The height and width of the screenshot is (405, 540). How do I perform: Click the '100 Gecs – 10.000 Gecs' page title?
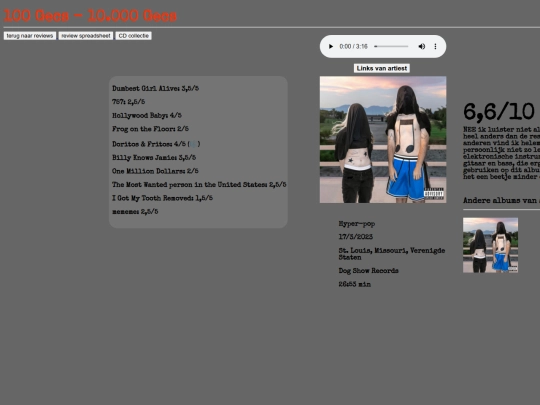point(90,16)
